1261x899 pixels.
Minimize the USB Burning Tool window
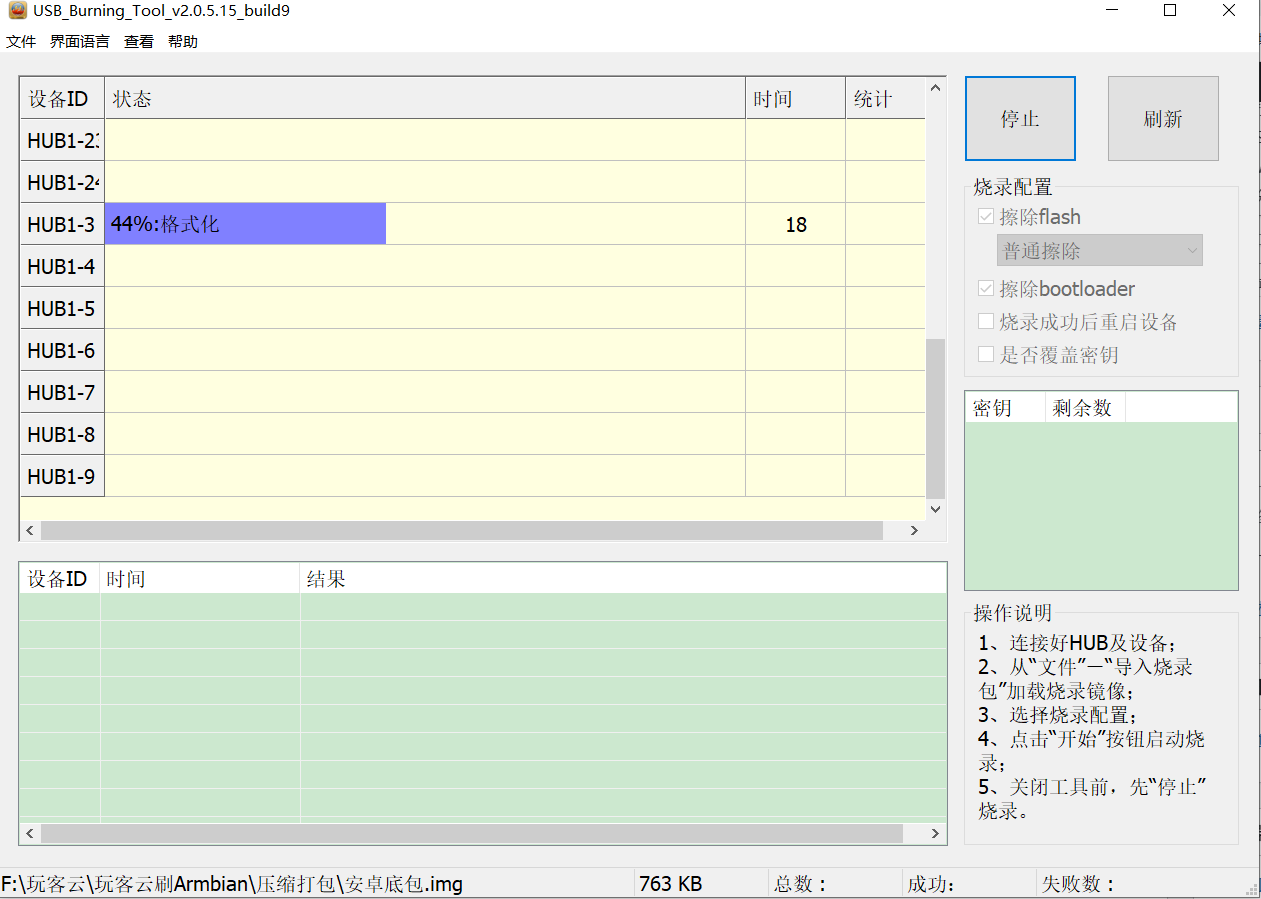click(1111, 11)
